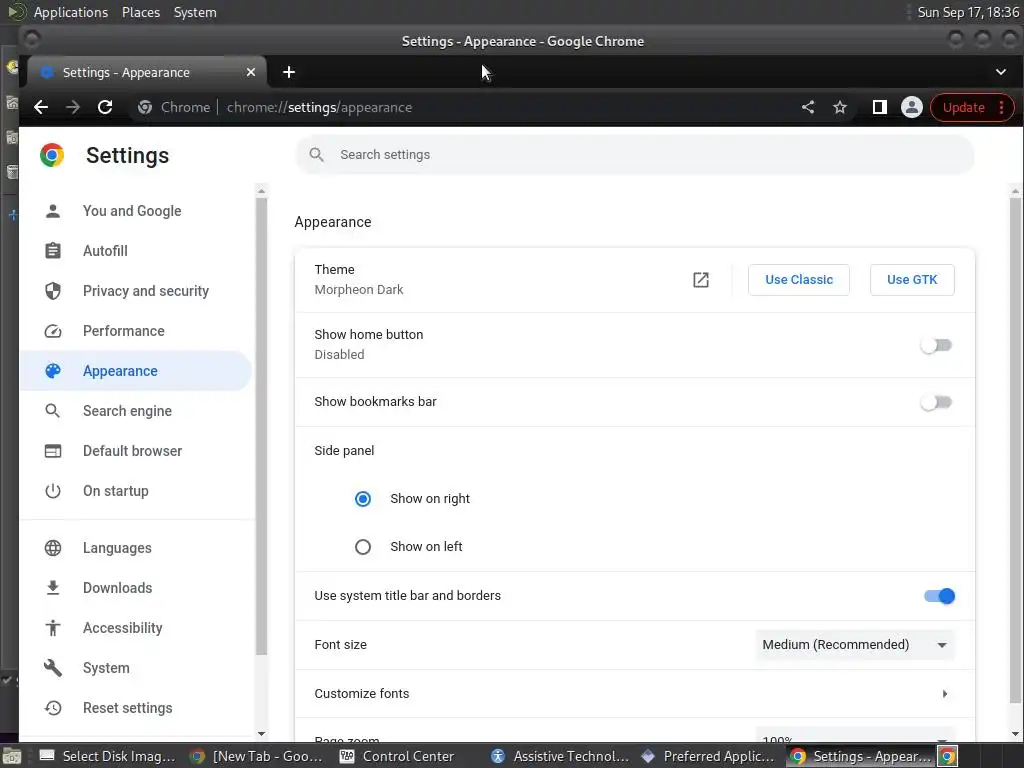Open the Chrome three-dot menu
The width and height of the screenshot is (1024, 768).
1001,107
